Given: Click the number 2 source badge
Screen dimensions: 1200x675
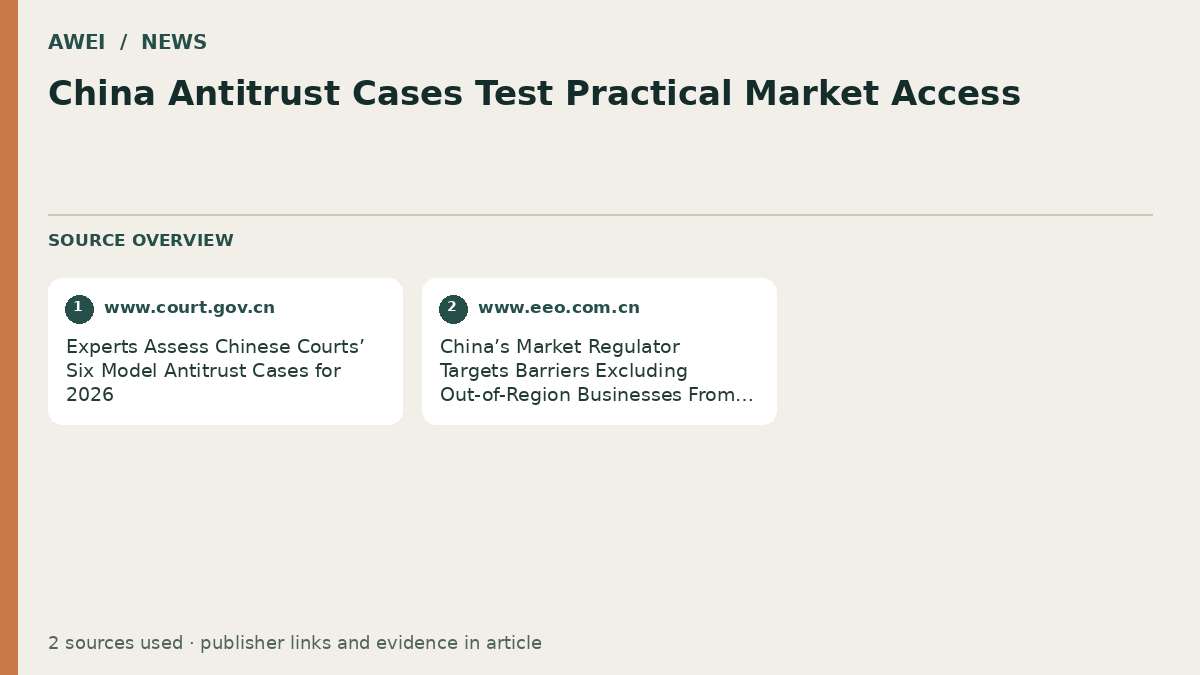Looking at the screenshot, I should point(453,309).
